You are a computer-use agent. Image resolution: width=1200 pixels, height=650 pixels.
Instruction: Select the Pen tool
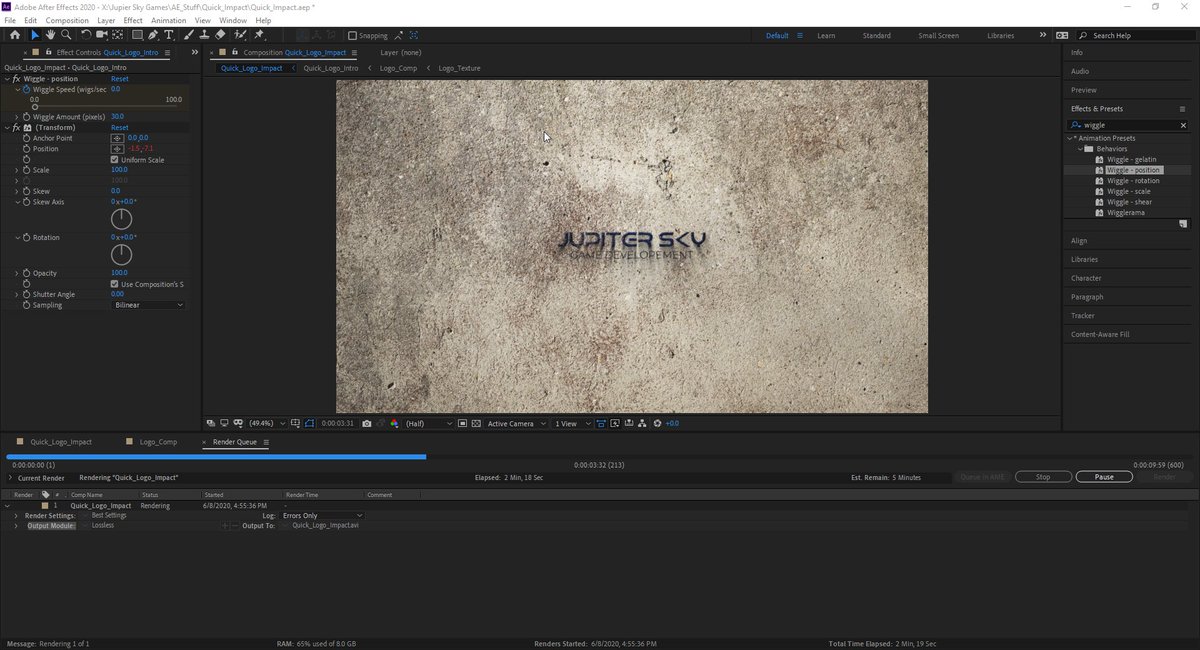(154, 34)
